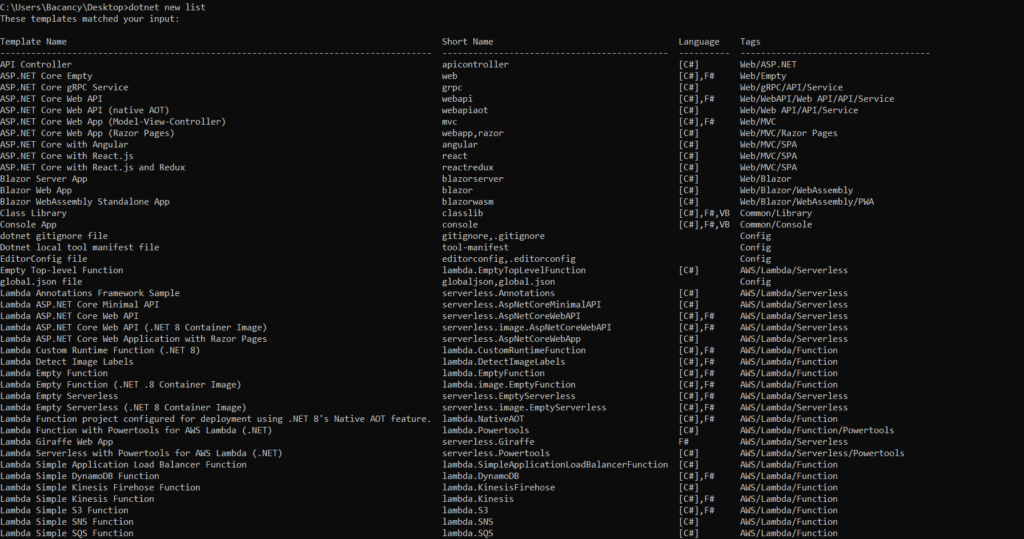
Task: Click 'serverless.Annotations' short name
Action: [x=498, y=293]
